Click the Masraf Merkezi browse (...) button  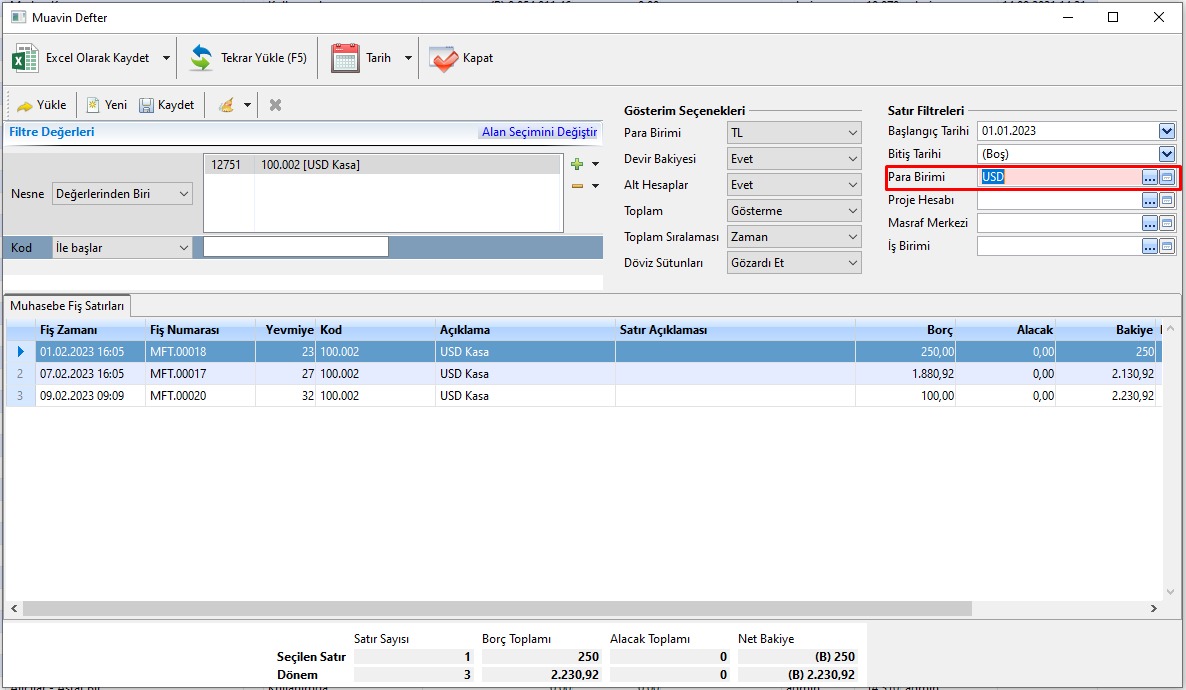[x=1150, y=223]
